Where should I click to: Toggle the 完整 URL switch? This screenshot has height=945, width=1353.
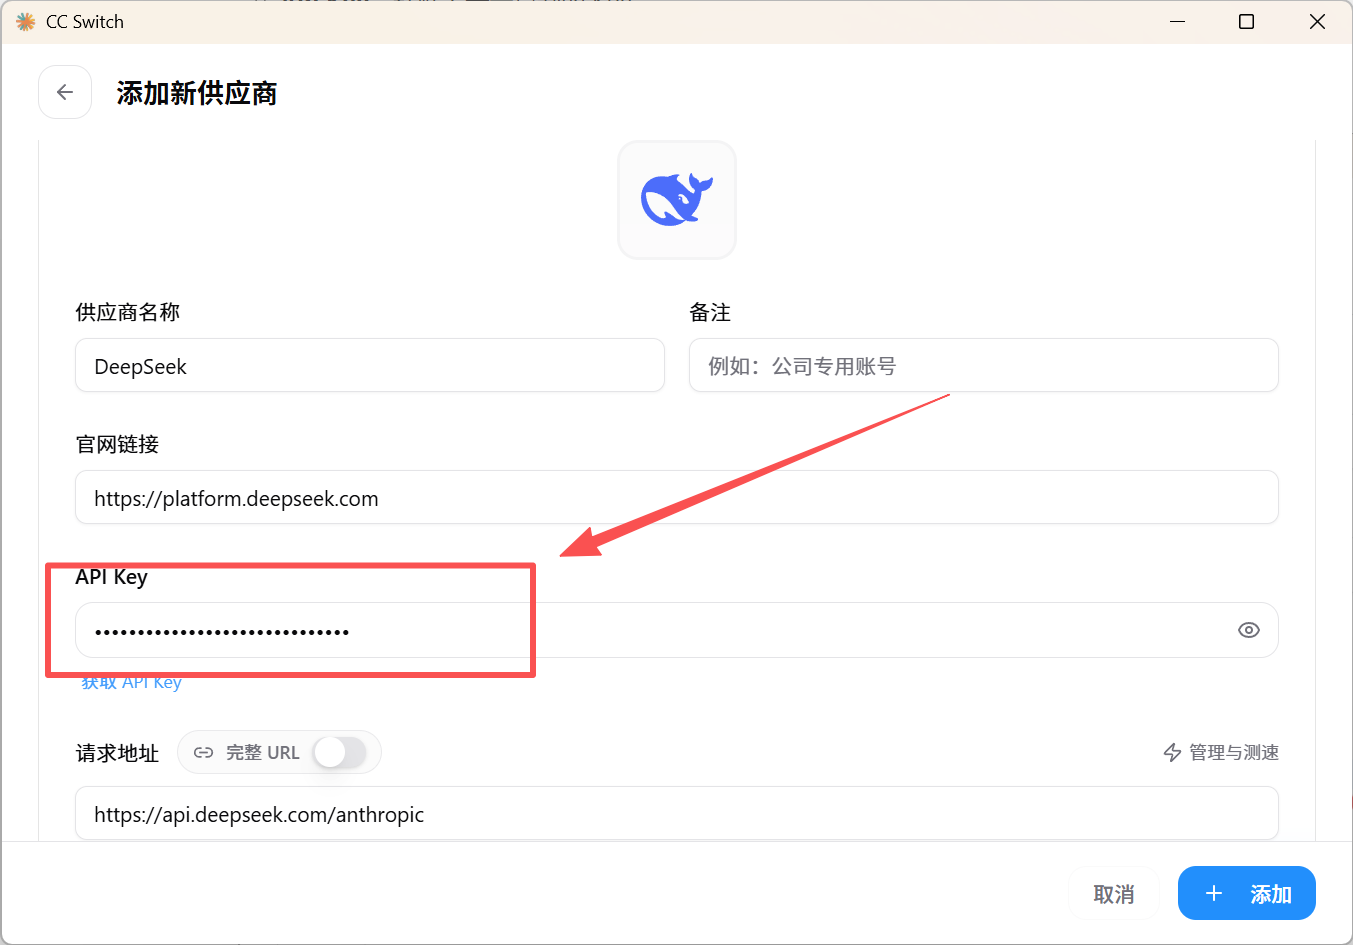coord(339,752)
